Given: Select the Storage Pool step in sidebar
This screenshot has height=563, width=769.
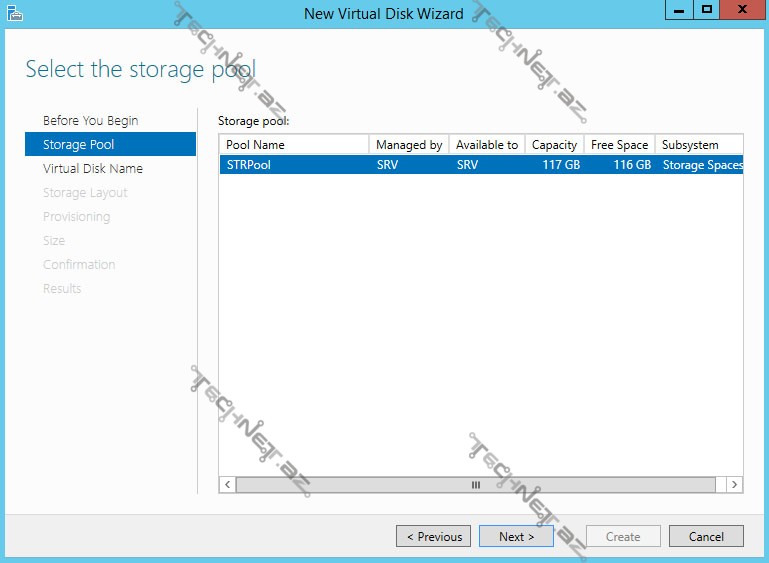Looking at the screenshot, I should [x=78, y=145].
